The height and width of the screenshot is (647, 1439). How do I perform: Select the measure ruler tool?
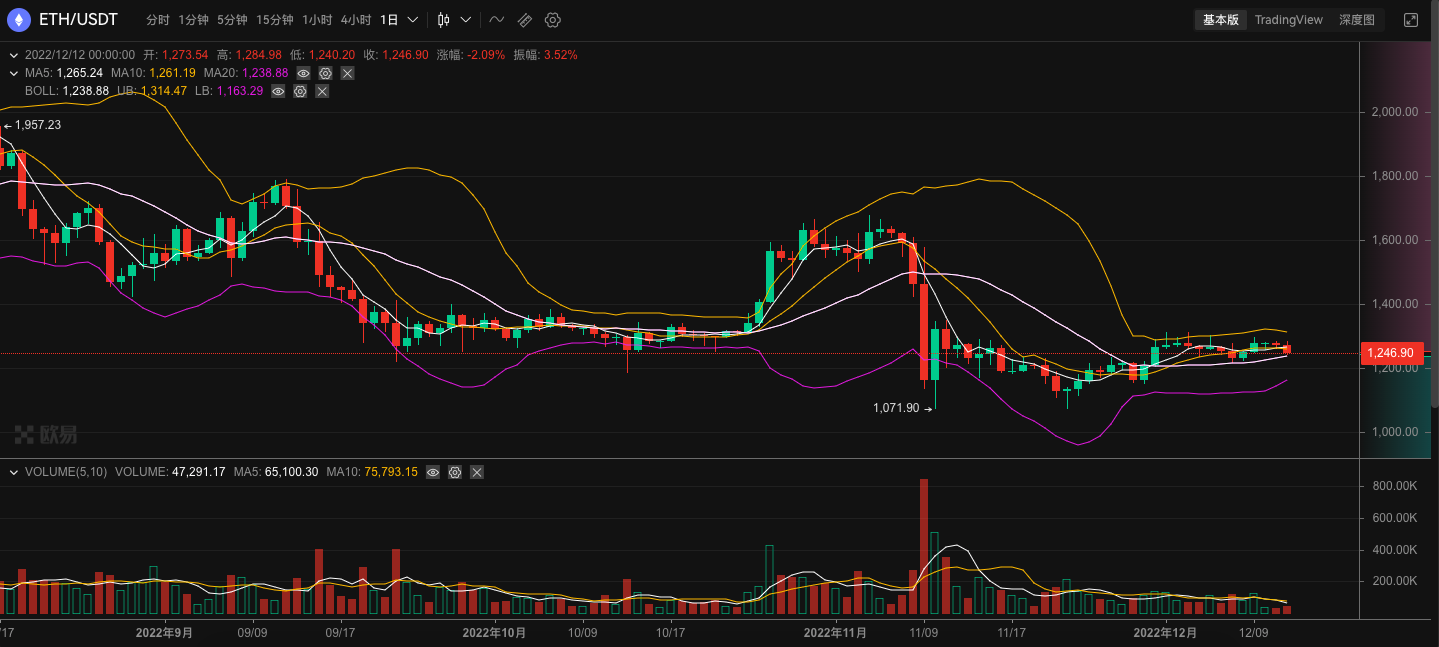[x=524, y=19]
